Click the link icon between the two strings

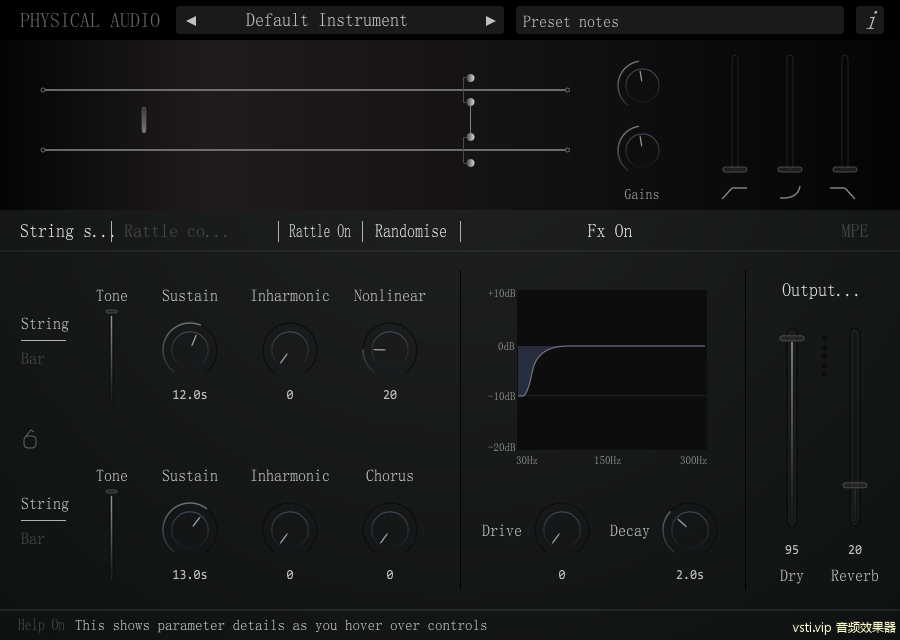click(30, 440)
